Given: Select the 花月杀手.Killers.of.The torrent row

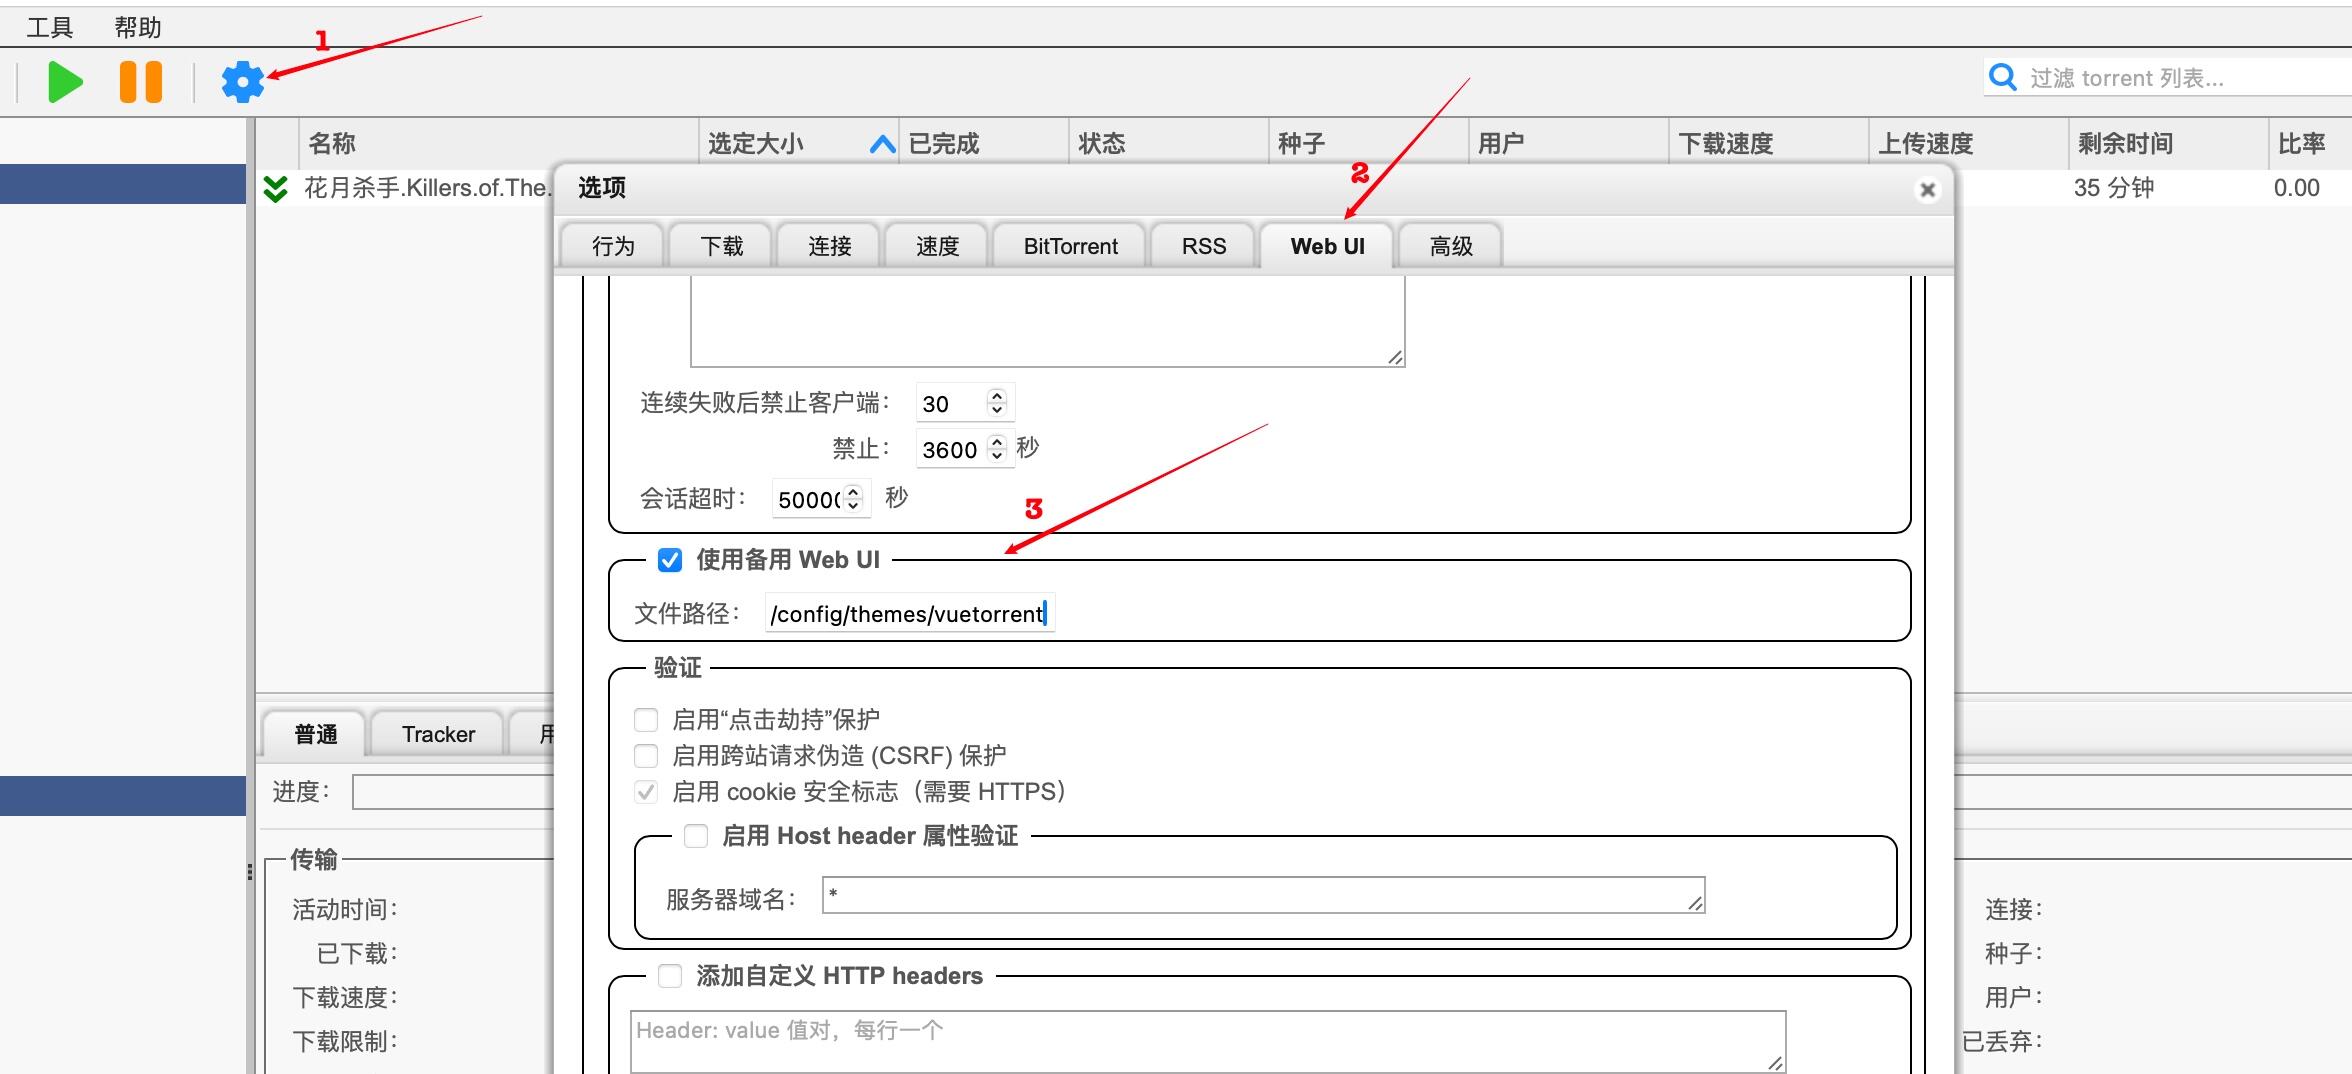Looking at the screenshot, I should [427, 188].
